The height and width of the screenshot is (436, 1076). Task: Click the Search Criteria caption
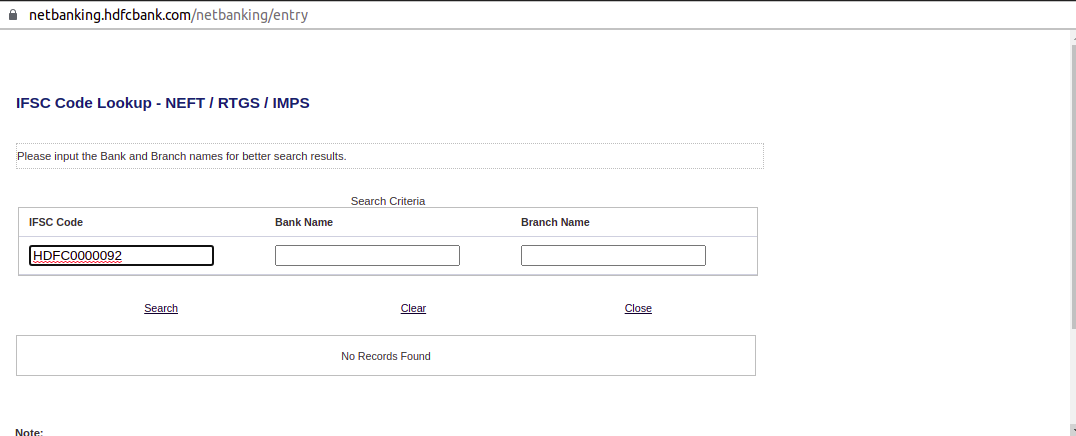click(388, 201)
